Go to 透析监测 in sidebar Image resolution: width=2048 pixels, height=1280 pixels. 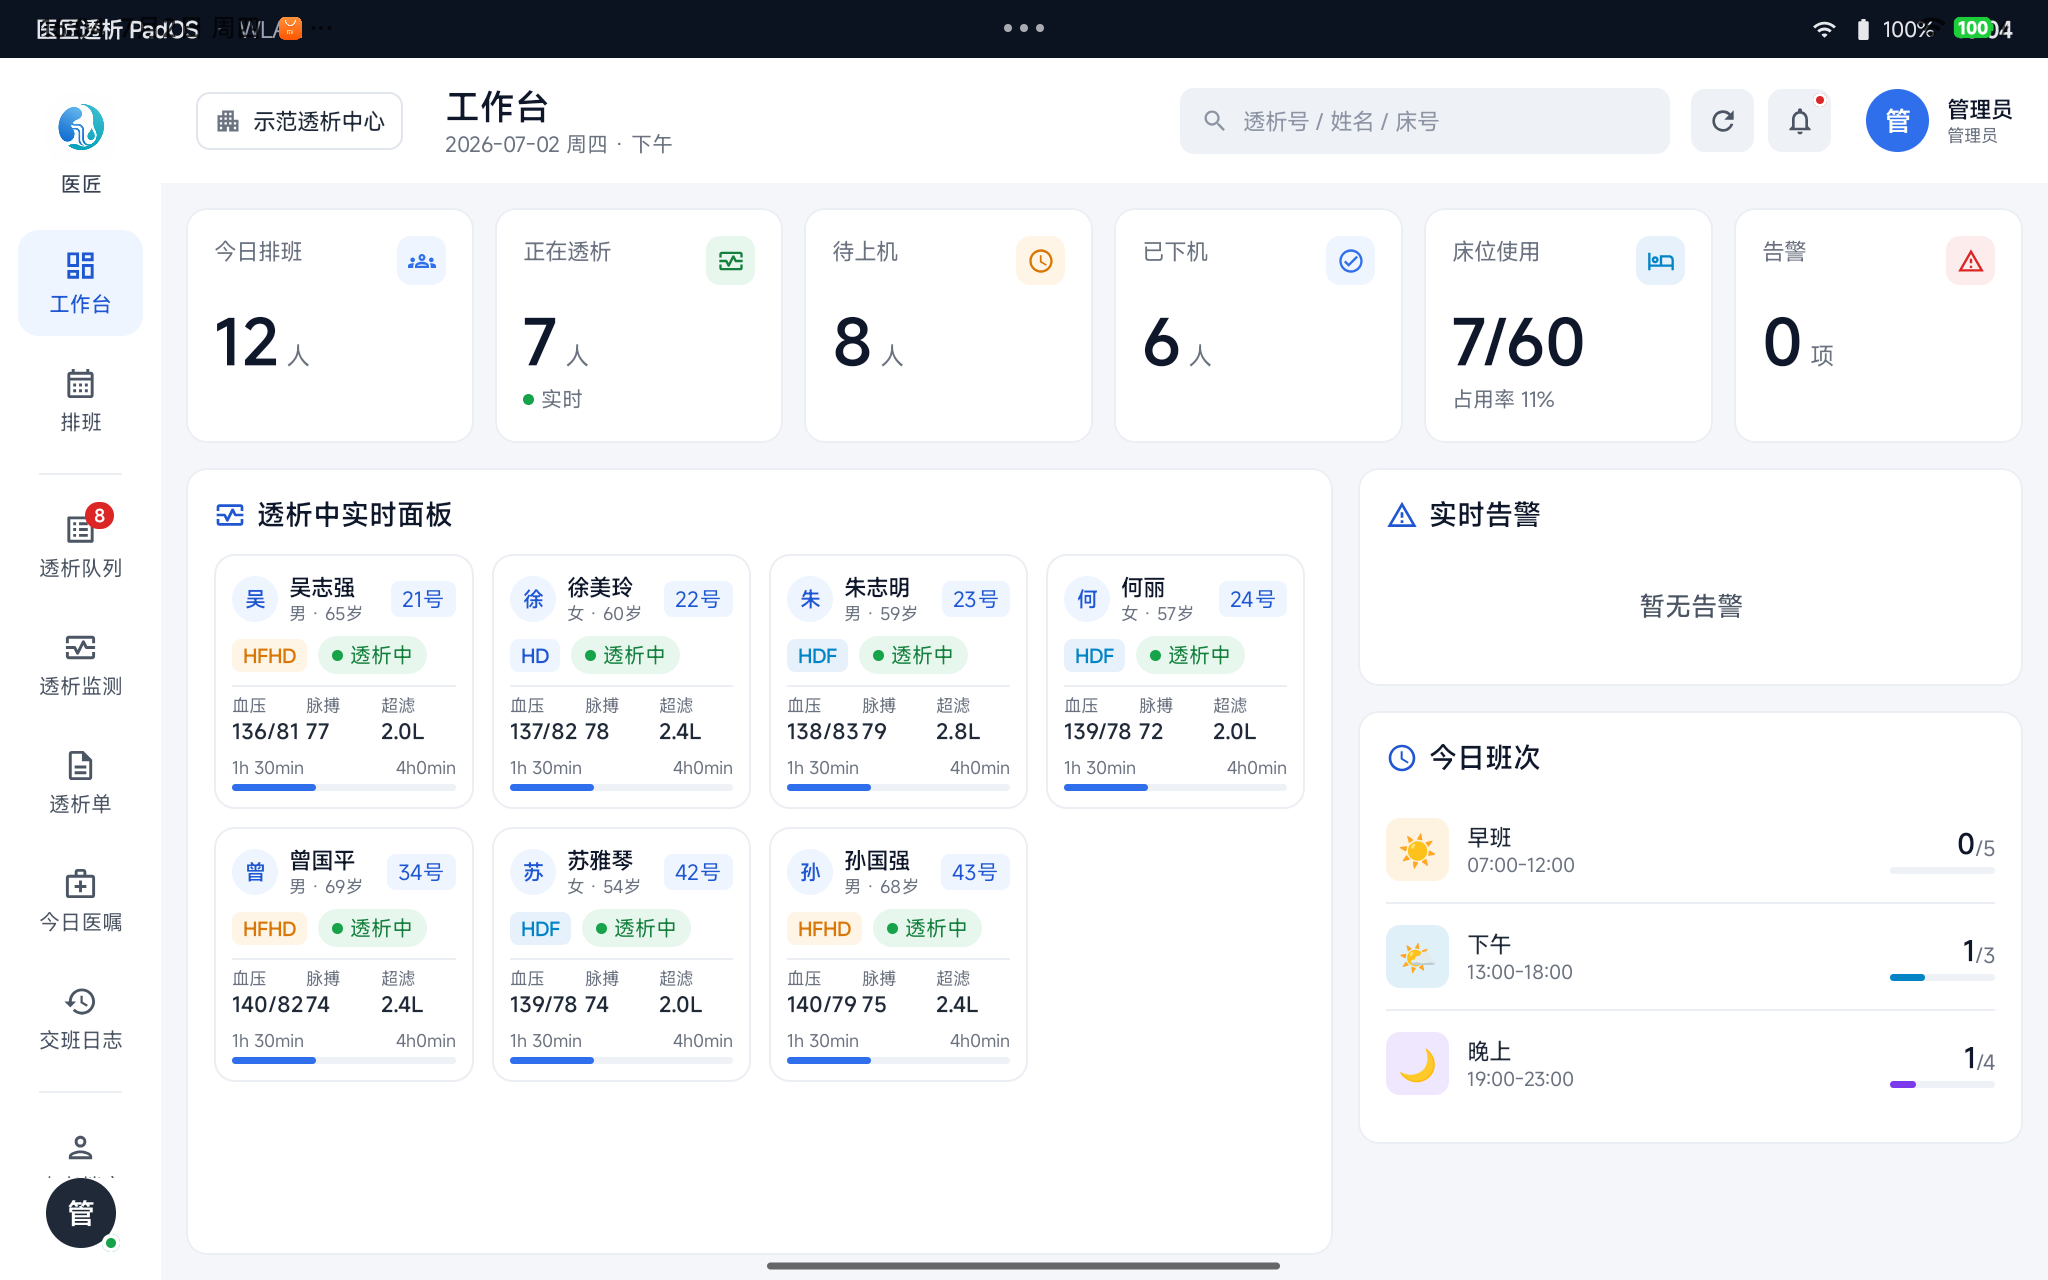(80, 664)
